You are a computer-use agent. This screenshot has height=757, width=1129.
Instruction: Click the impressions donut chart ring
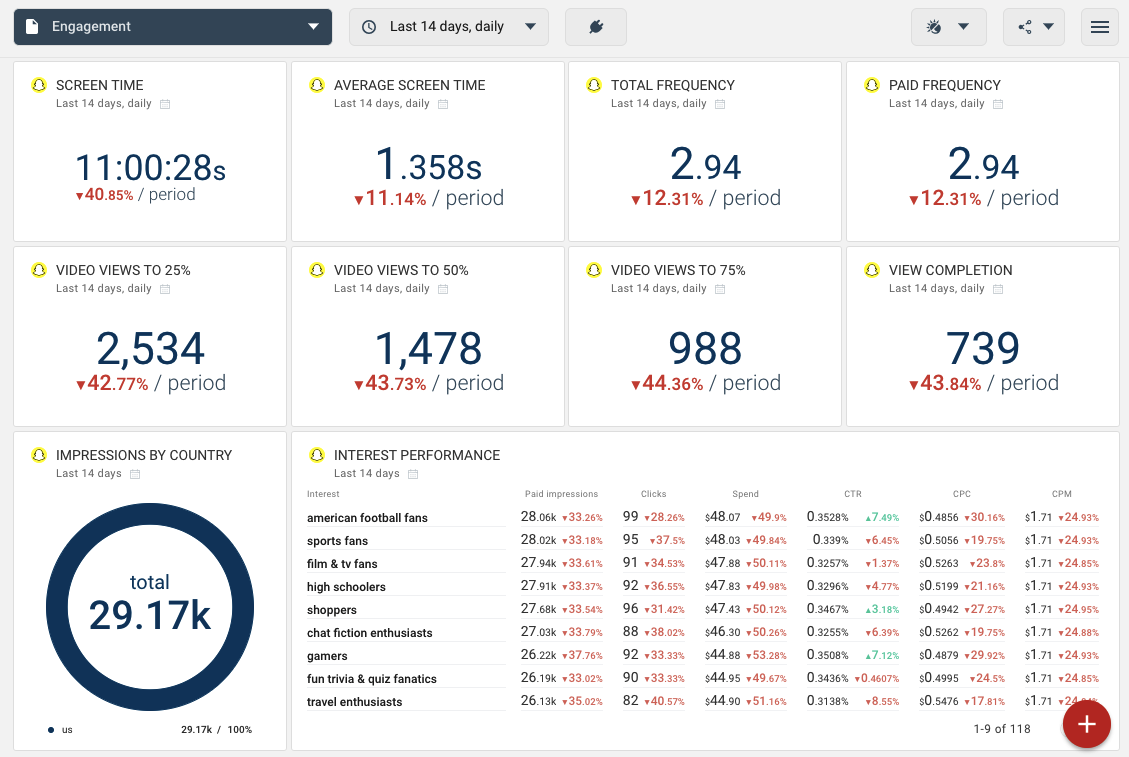pyautogui.click(x=57, y=607)
